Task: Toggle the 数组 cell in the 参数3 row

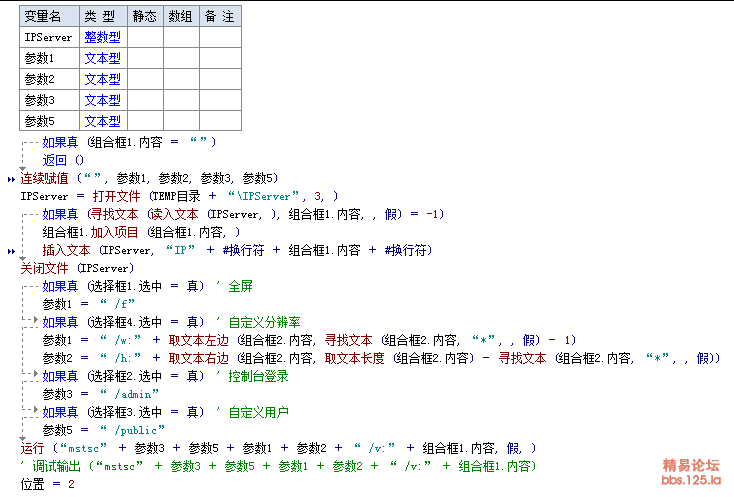Action: (x=180, y=100)
